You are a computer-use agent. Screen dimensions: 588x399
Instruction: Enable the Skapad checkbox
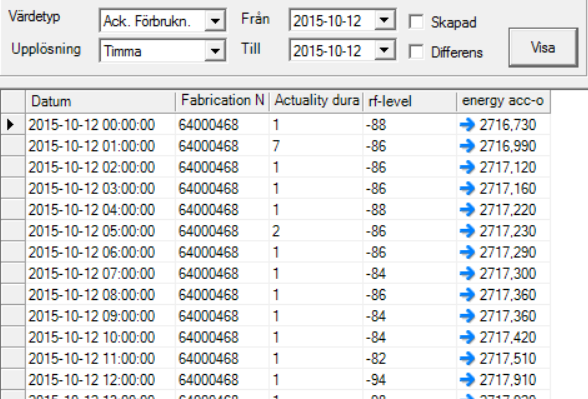(416, 22)
